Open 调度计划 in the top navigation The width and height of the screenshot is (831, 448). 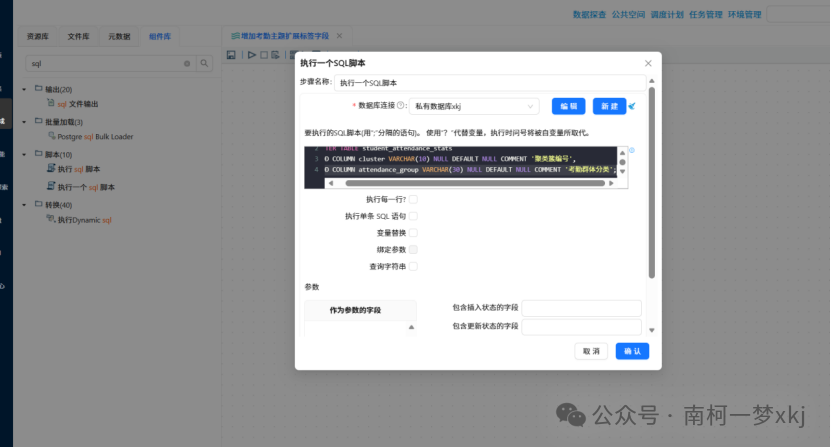[x=667, y=14]
